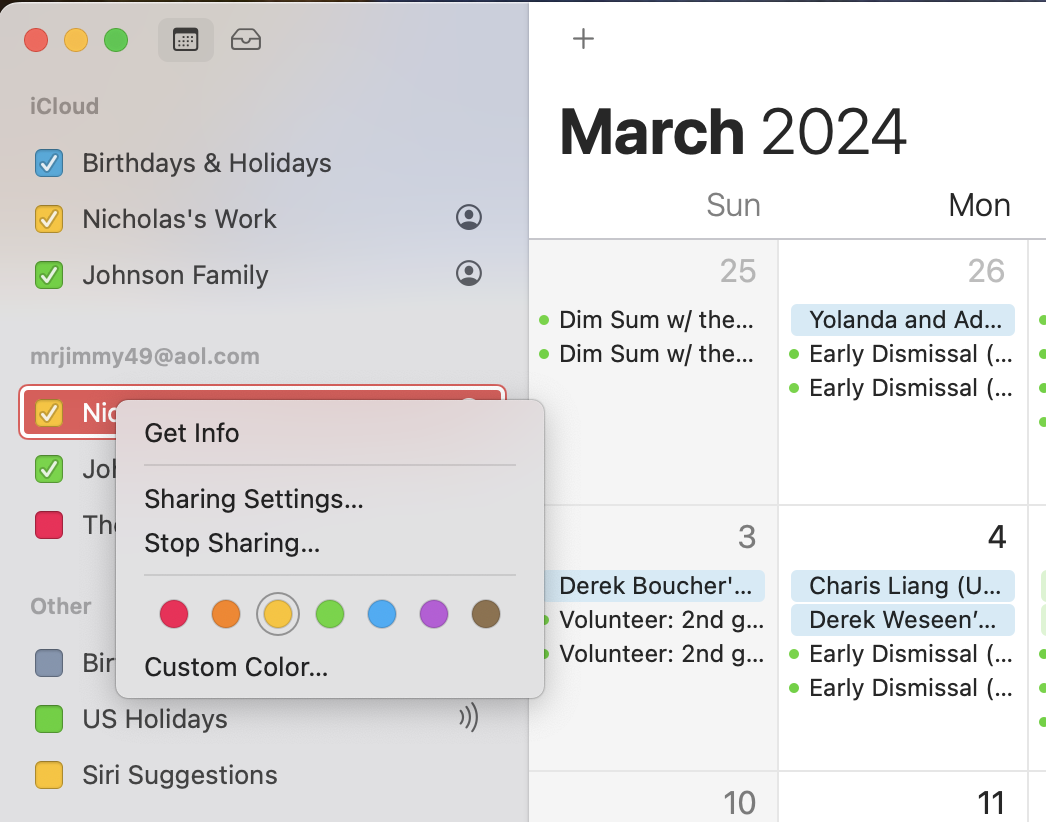Click the shared-person icon beside Johnson Family
The height and width of the screenshot is (822, 1046).
pyautogui.click(x=468, y=273)
